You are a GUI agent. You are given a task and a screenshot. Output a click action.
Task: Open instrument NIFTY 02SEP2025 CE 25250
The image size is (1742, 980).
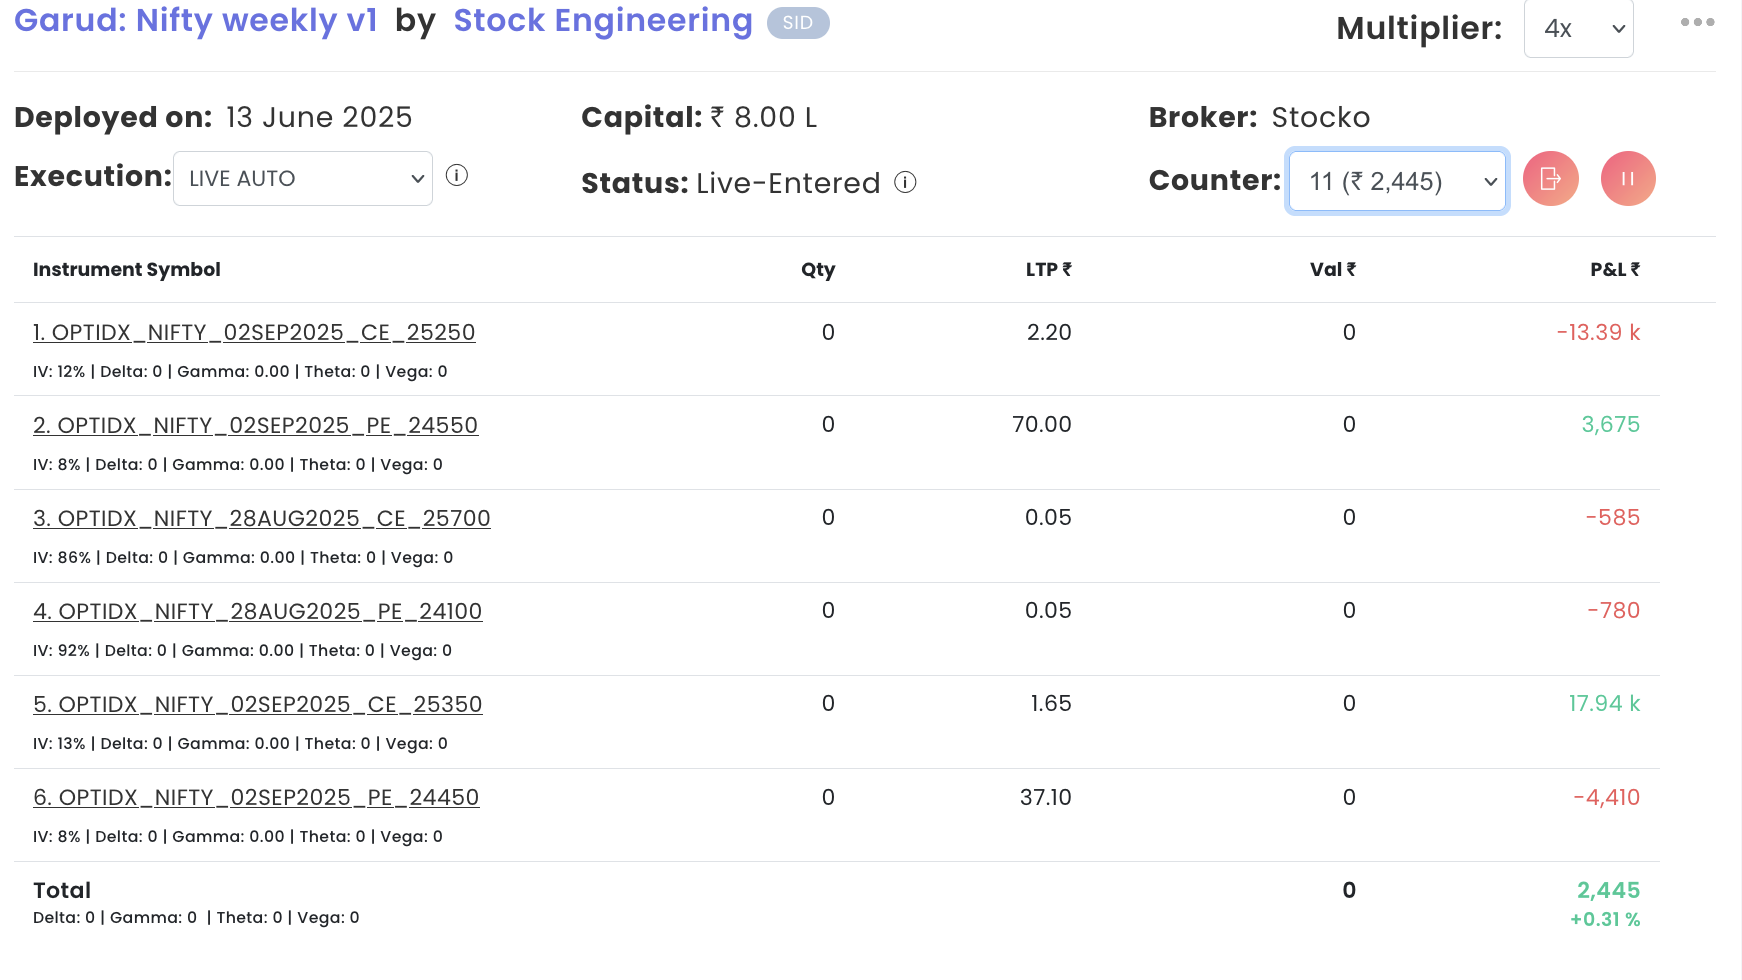254,332
